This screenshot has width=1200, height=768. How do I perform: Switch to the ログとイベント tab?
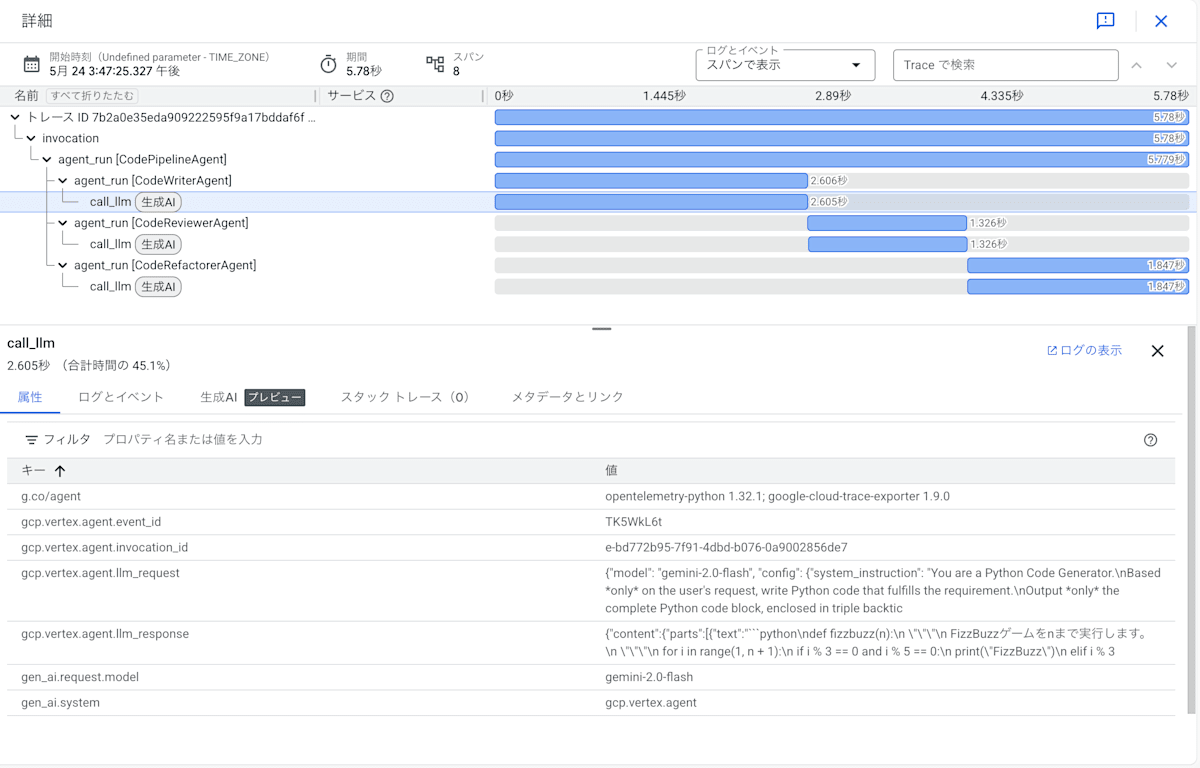pyautogui.click(x=121, y=397)
